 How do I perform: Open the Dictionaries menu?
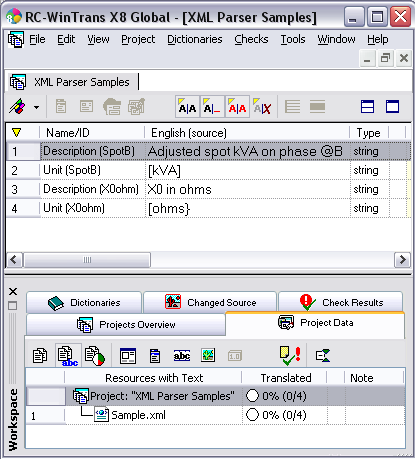(x=195, y=39)
